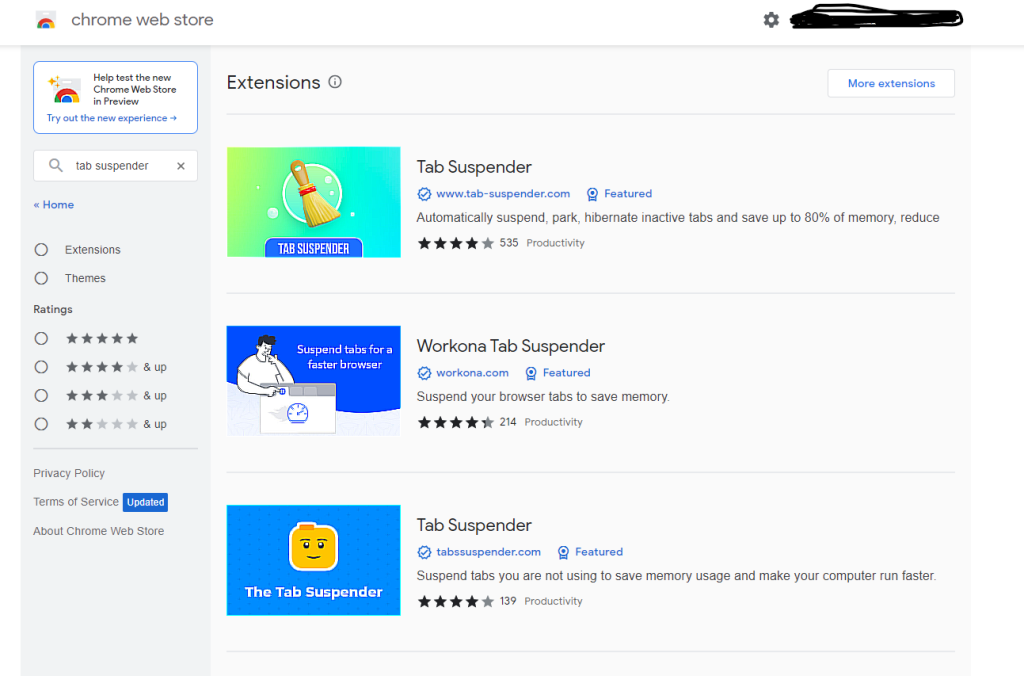Click the preview banner rainbow icon
1024x676 pixels.
[x=65, y=90]
